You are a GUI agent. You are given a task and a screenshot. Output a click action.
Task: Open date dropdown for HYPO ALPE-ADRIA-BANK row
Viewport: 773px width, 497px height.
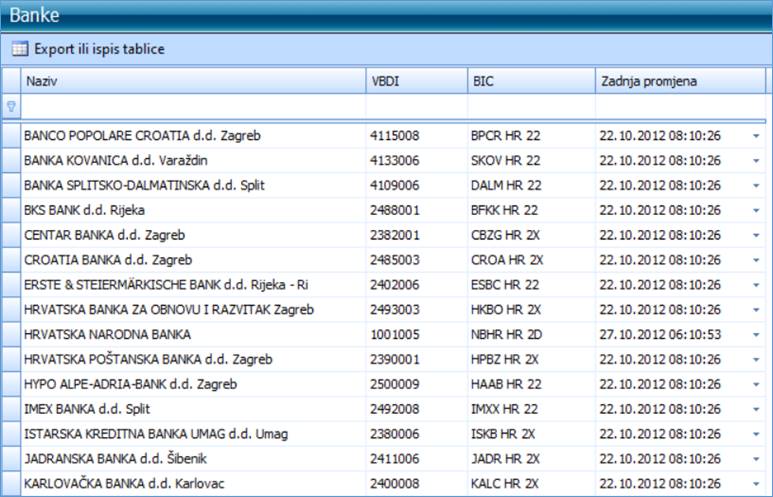[x=756, y=385]
